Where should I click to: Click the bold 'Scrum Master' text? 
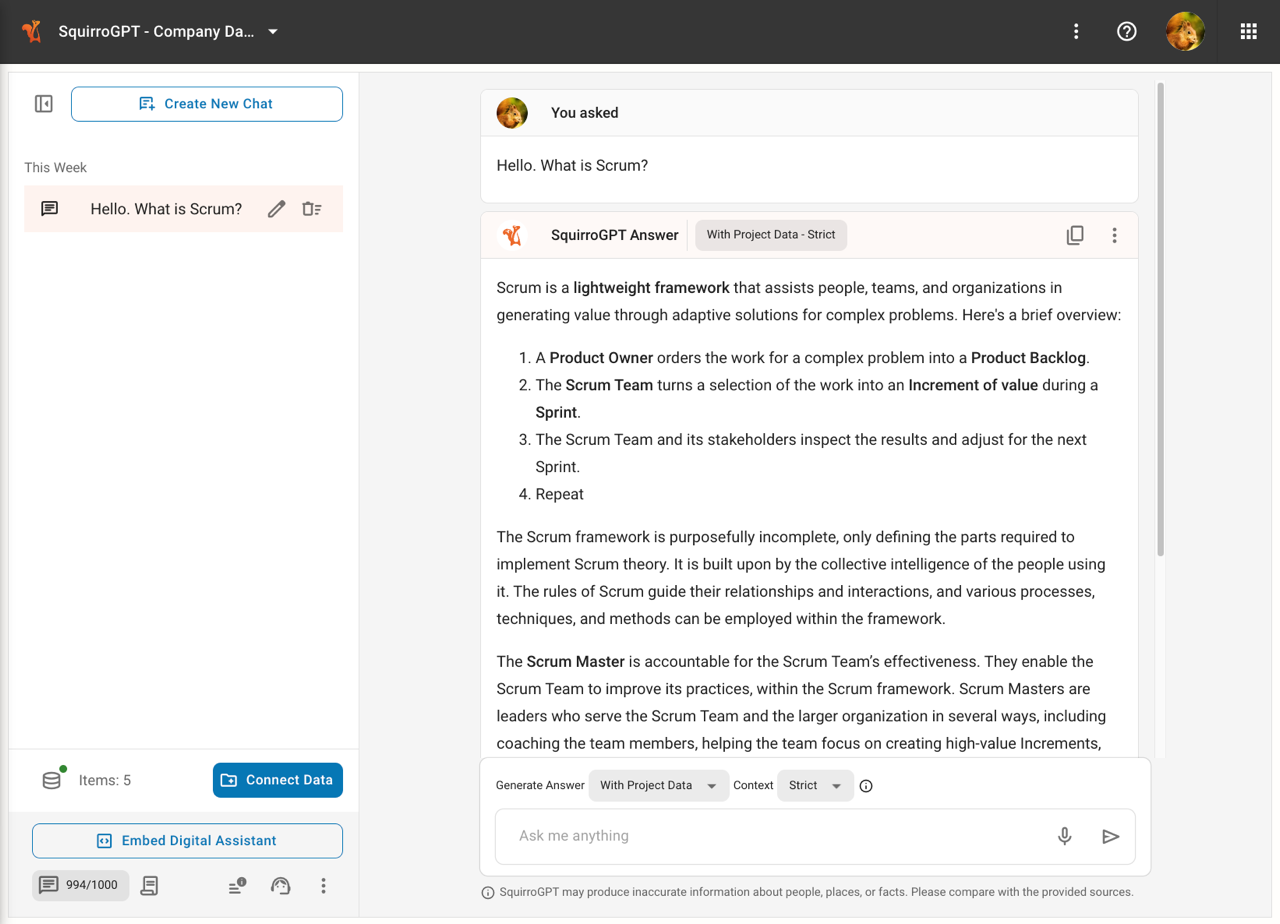pyautogui.click(x=576, y=662)
